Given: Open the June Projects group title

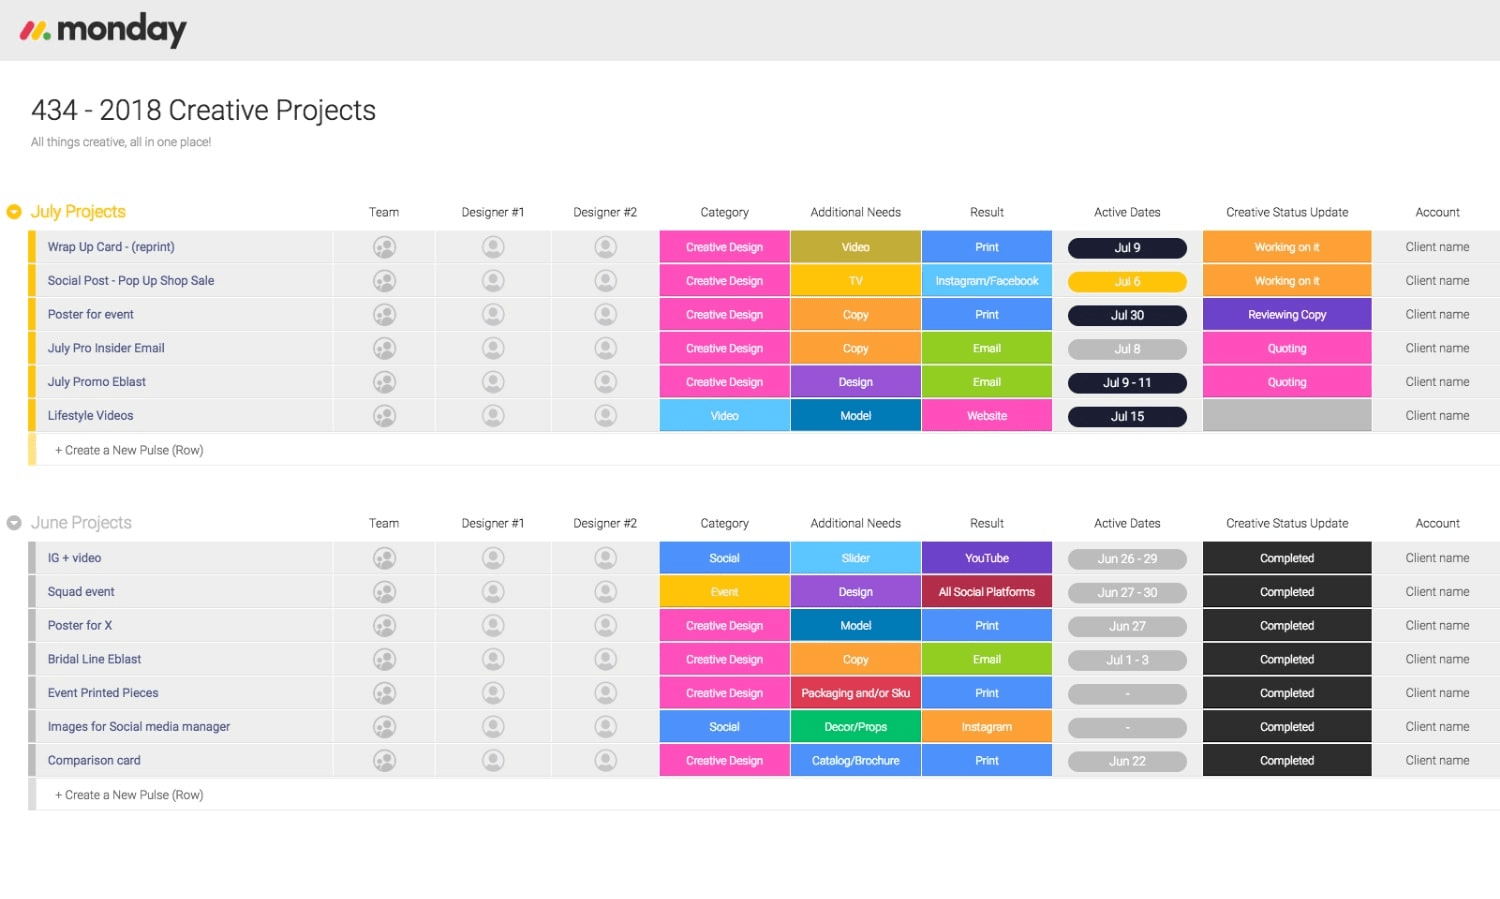Looking at the screenshot, I should pyautogui.click(x=81, y=523).
